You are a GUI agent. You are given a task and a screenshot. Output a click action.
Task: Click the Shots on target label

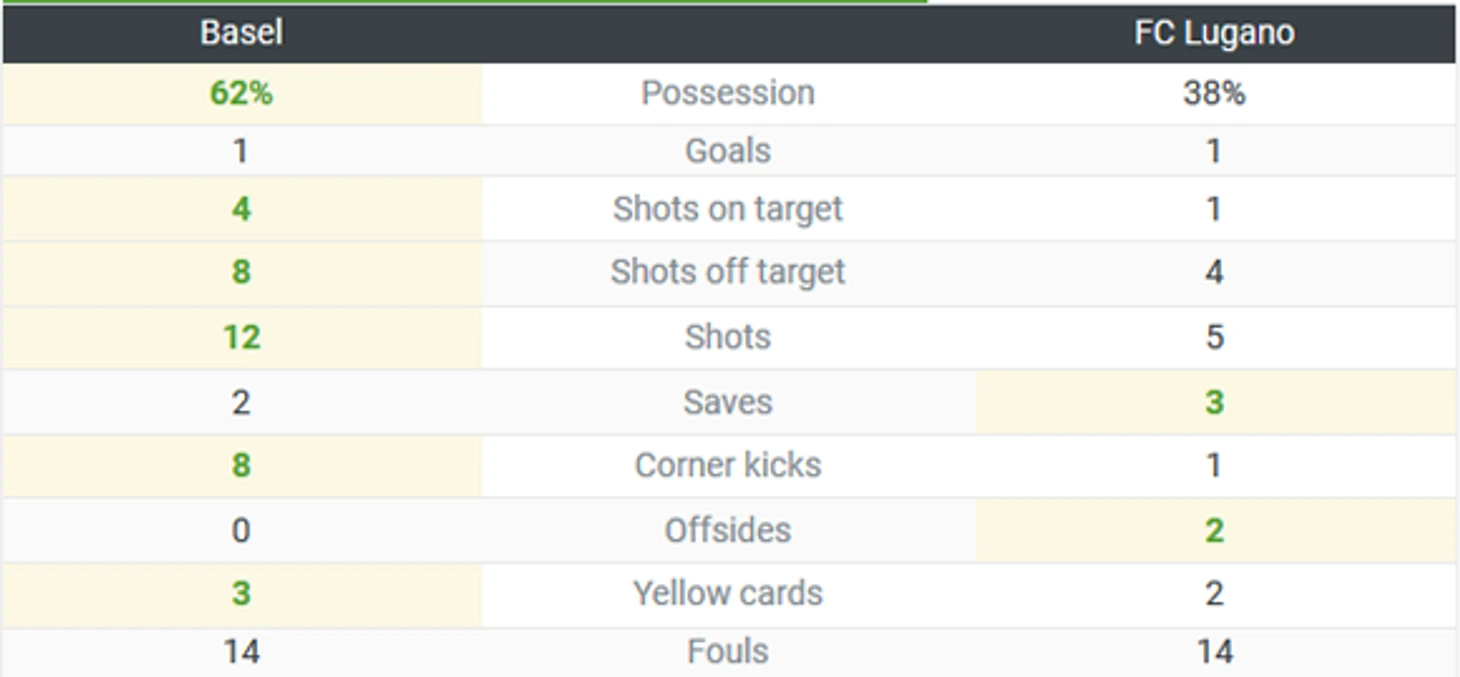[x=727, y=209]
